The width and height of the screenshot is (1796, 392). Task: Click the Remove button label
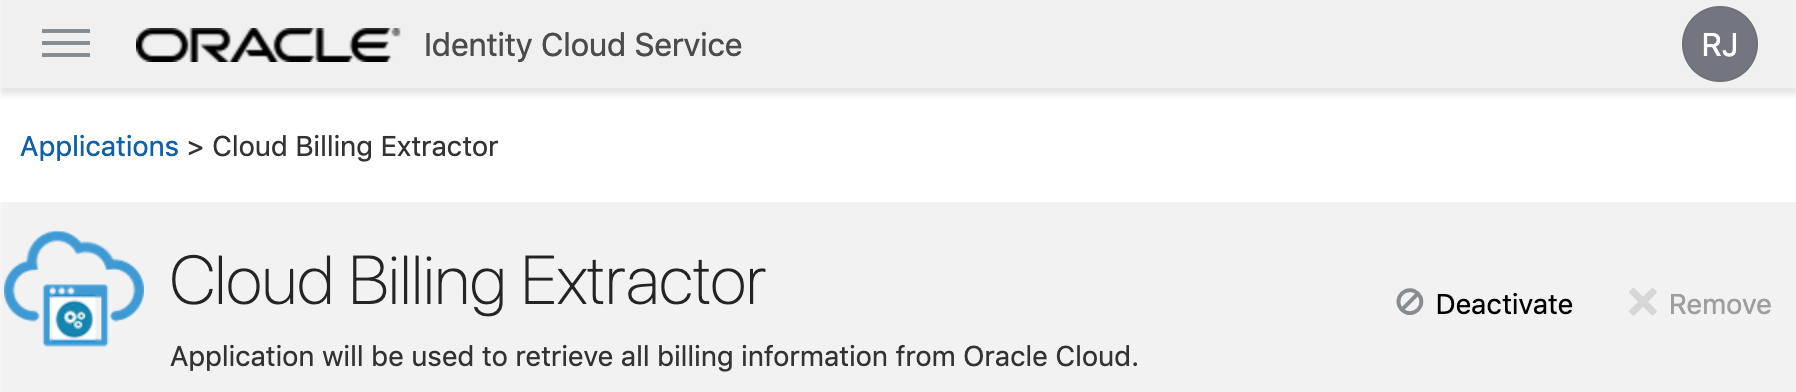click(1719, 304)
